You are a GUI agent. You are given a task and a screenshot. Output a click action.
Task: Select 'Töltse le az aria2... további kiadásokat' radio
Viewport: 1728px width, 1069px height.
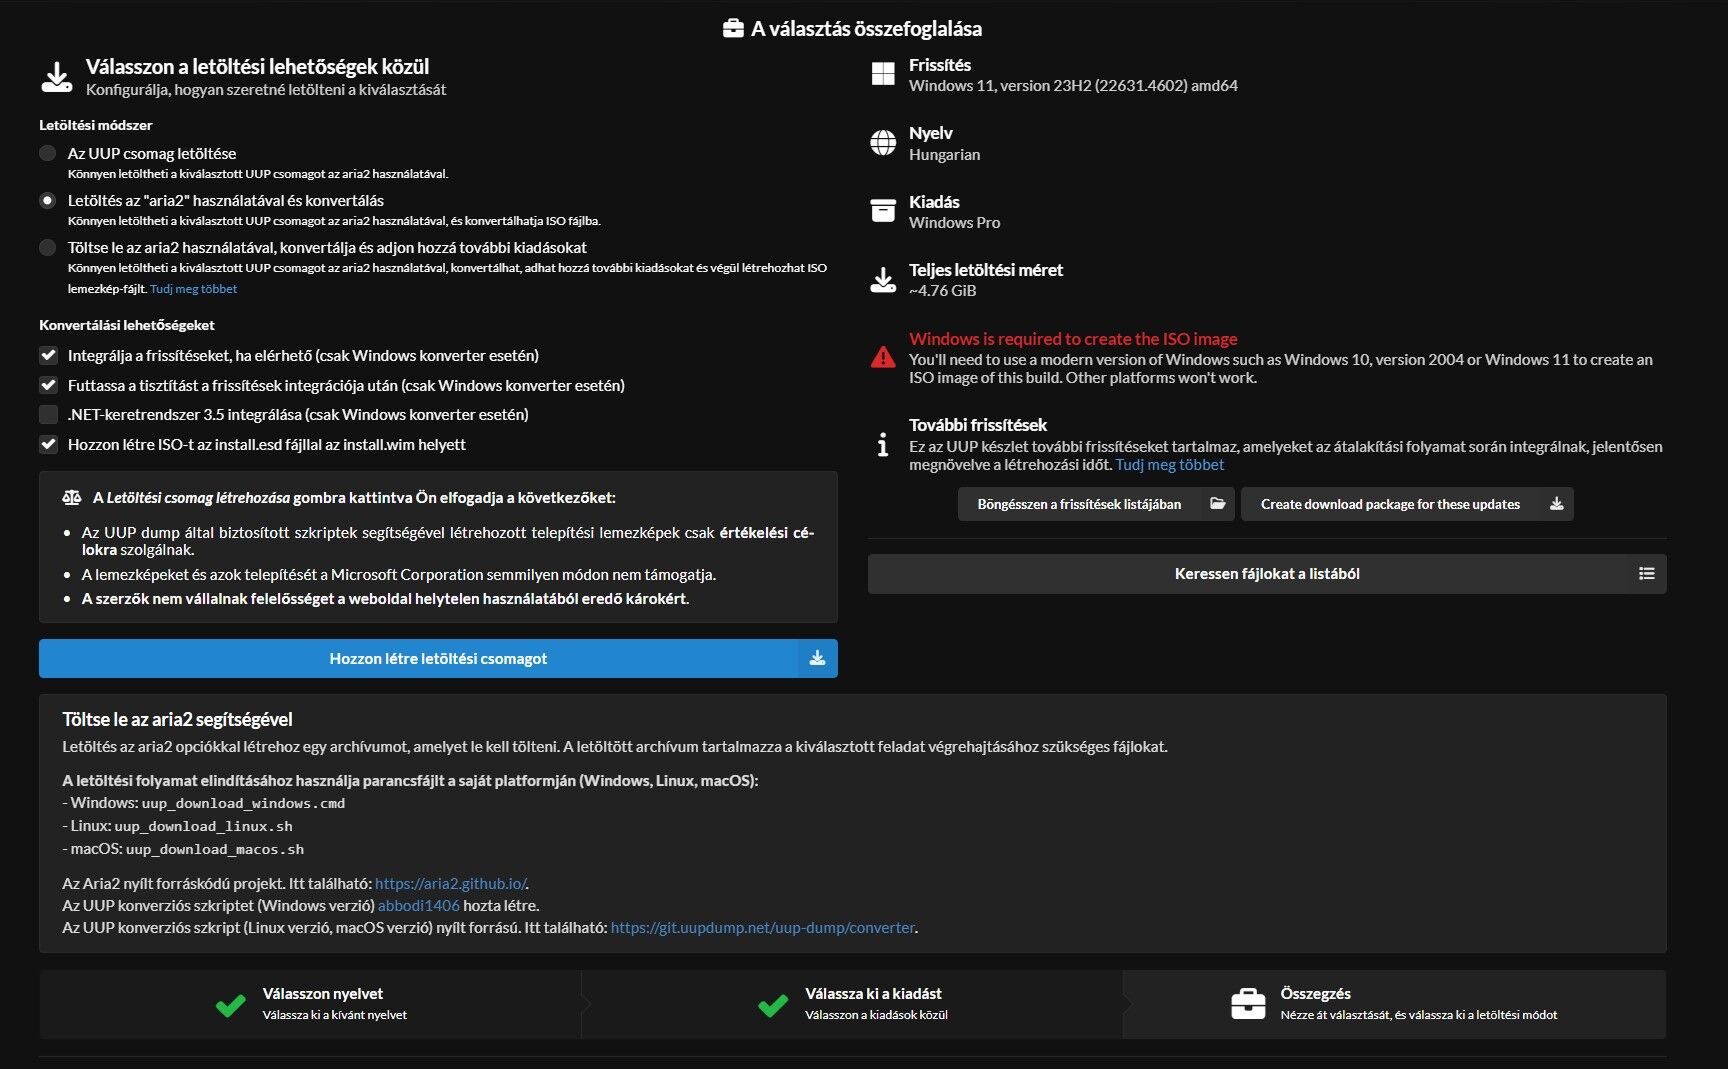(47, 247)
